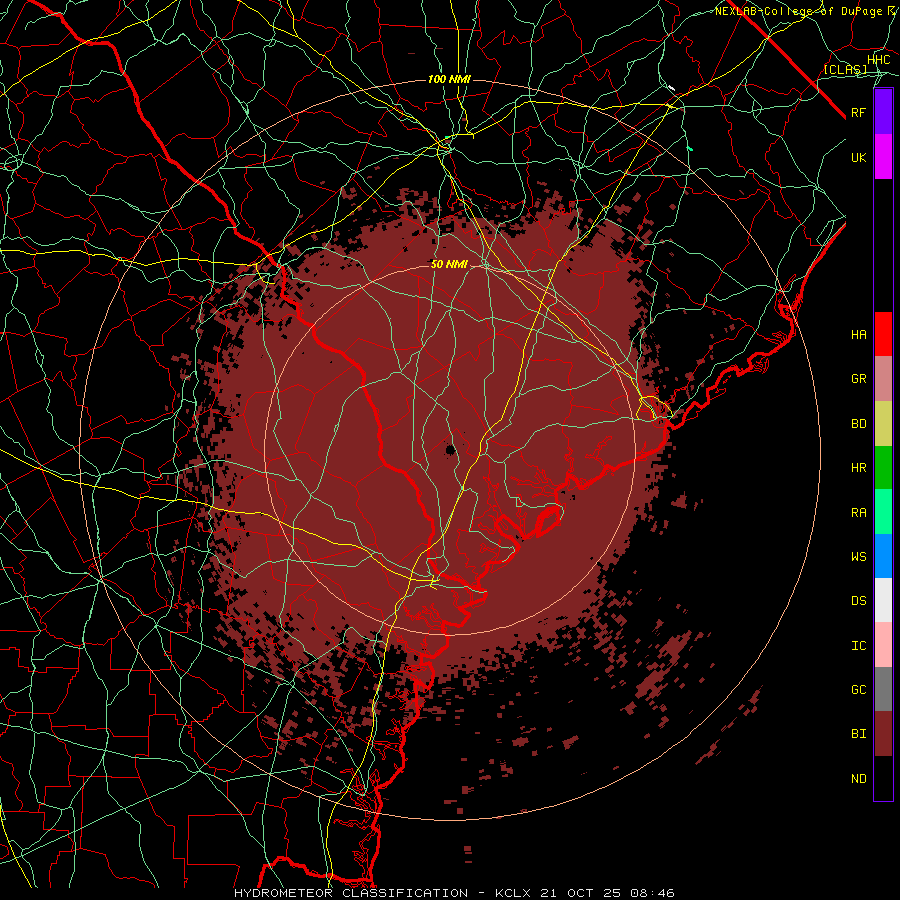Image resolution: width=900 pixels, height=900 pixels.
Task: Click the 50 NMI range ring label
Action: [x=449, y=264]
